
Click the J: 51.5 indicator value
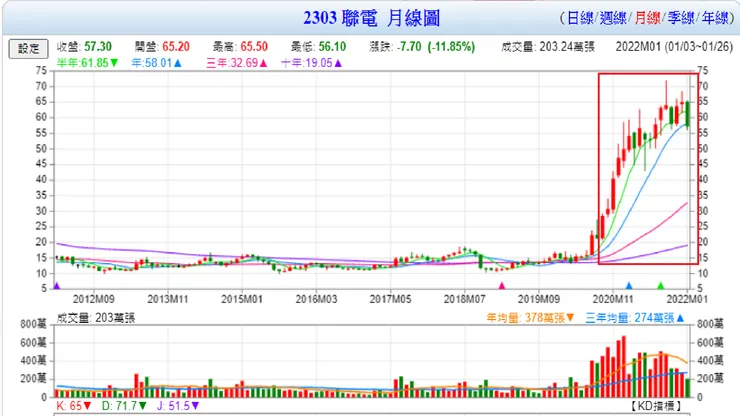[x=178, y=406]
